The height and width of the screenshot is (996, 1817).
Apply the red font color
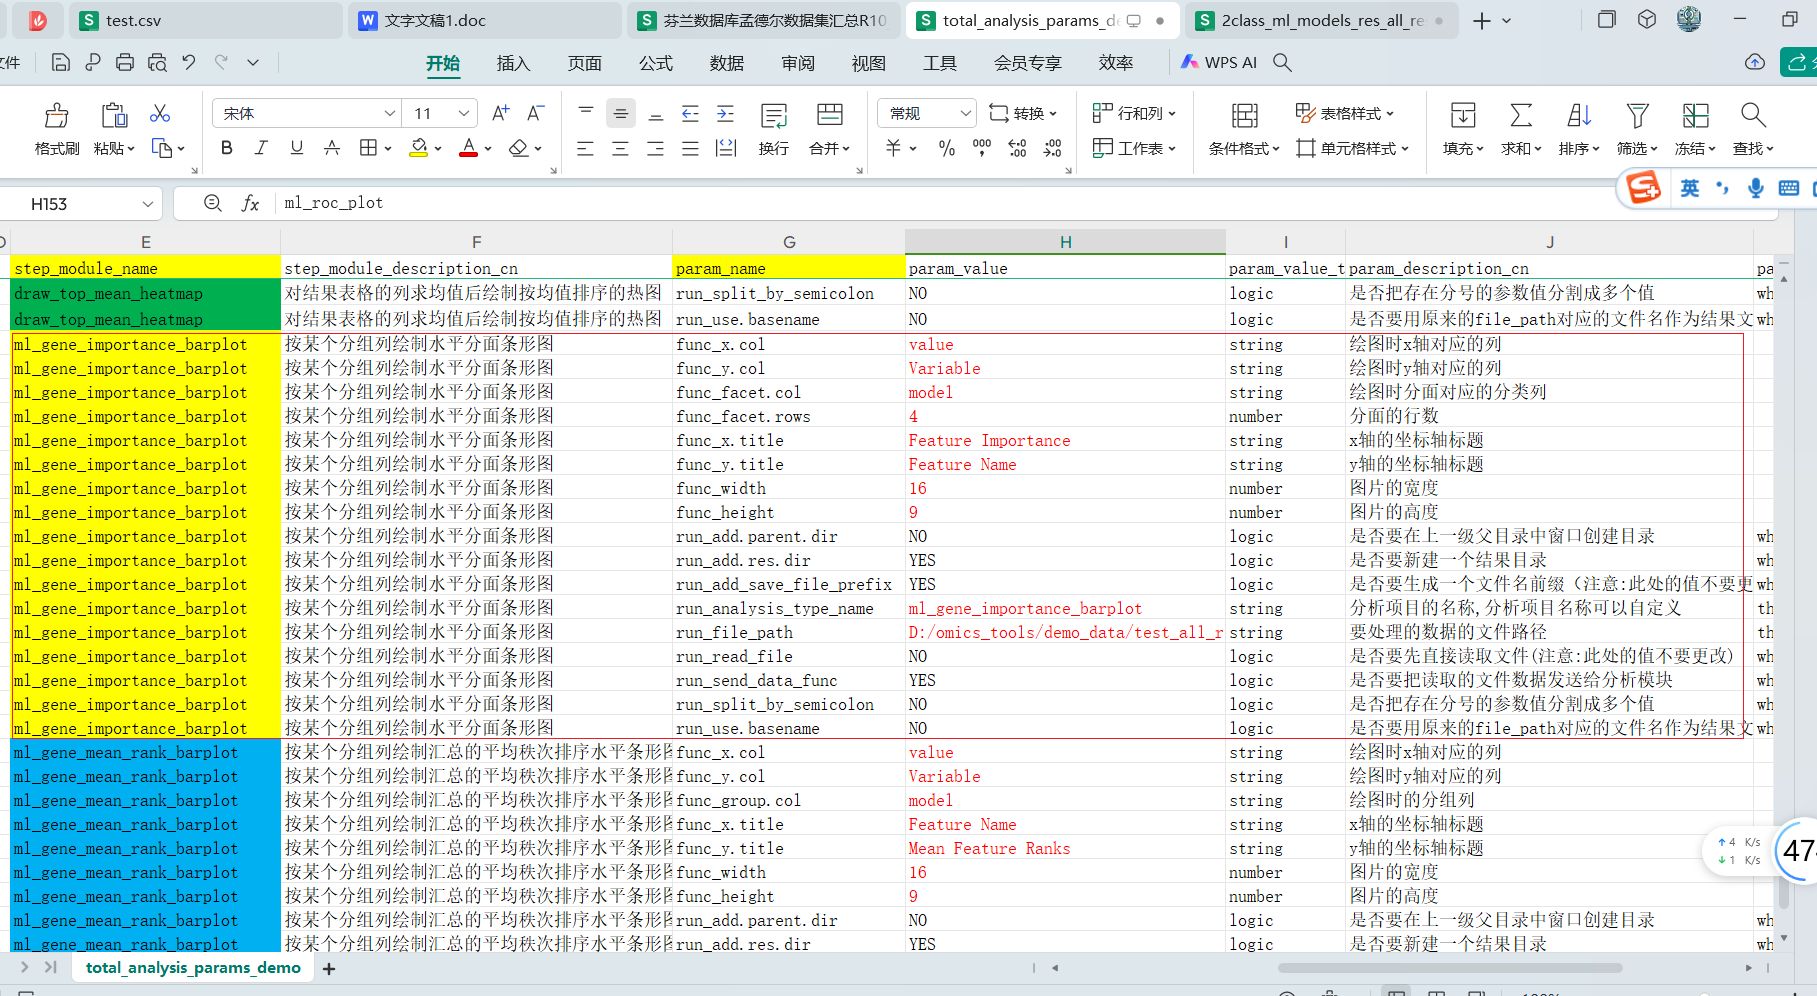point(468,148)
